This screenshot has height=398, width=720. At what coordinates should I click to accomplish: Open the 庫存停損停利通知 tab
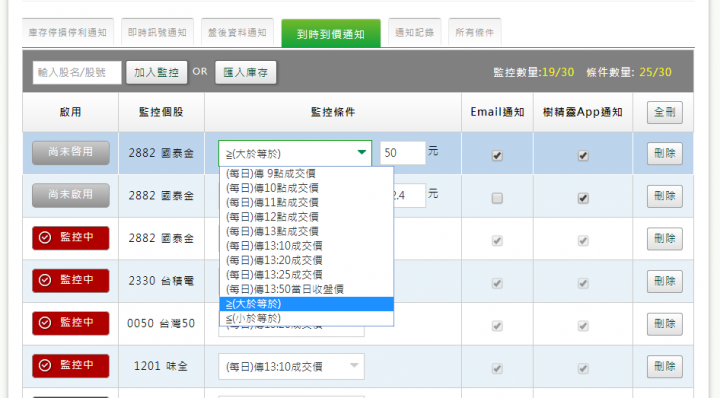(x=68, y=32)
